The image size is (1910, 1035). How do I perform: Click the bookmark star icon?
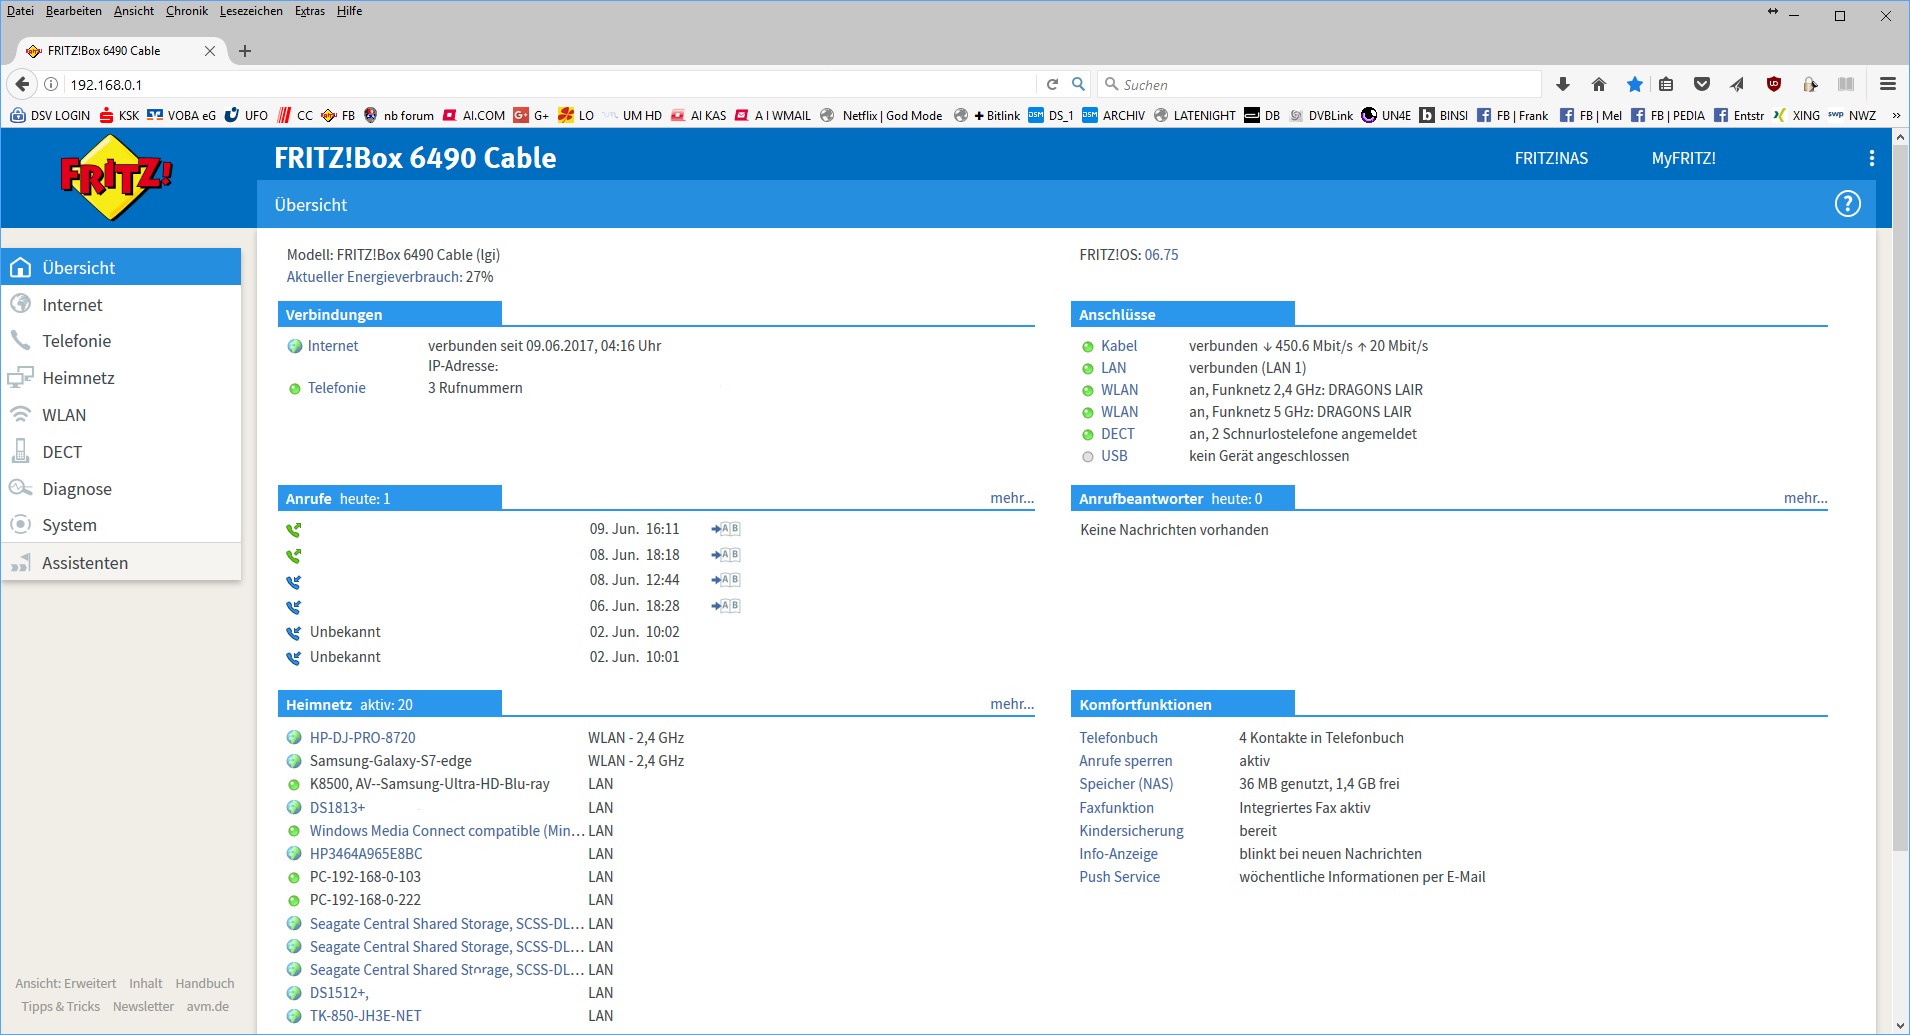(1634, 85)
